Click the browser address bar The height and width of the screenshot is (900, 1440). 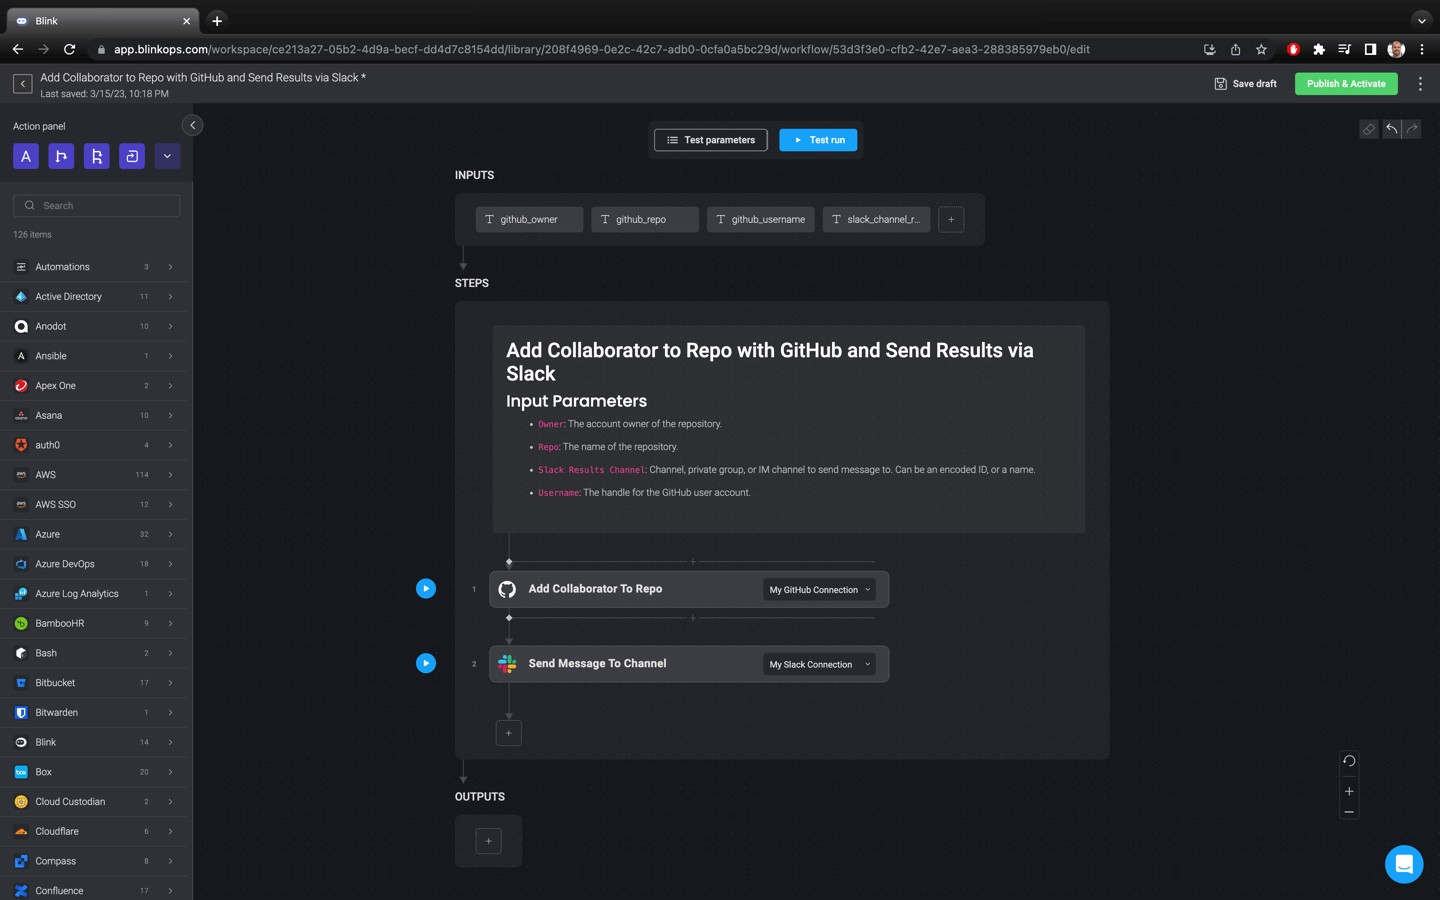[640, 49]
